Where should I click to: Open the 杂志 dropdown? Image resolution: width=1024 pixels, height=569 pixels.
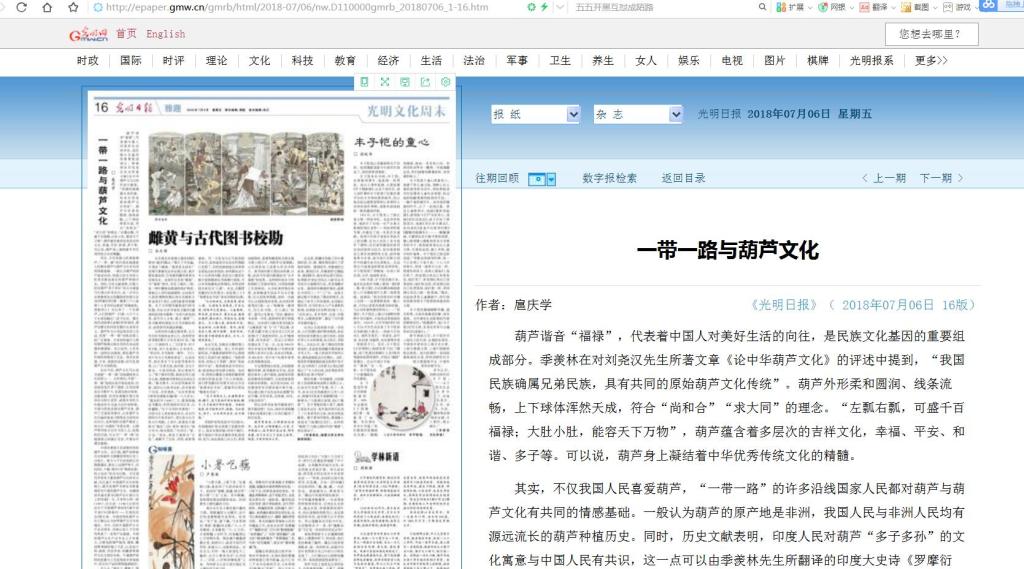[637, 115]
